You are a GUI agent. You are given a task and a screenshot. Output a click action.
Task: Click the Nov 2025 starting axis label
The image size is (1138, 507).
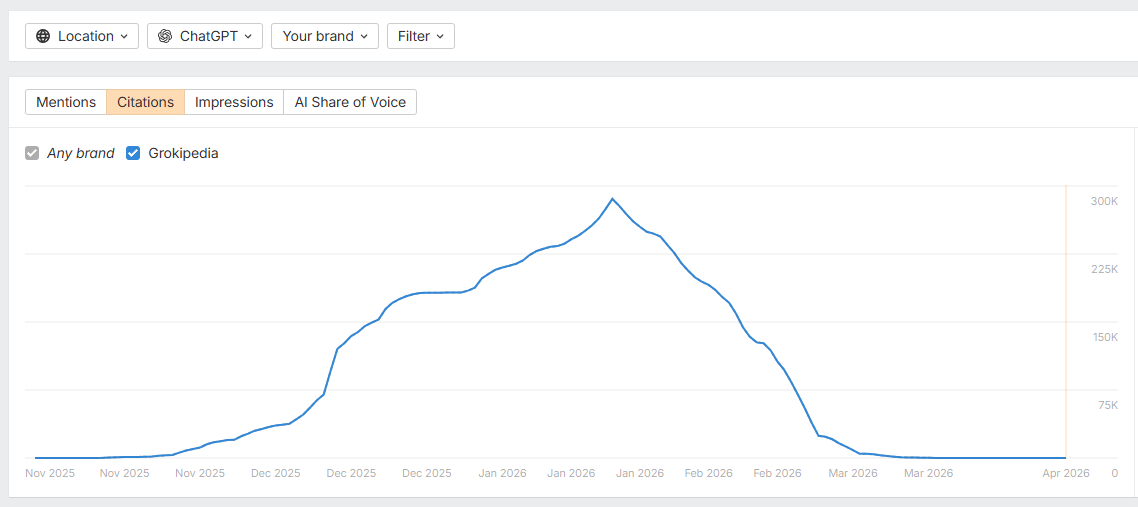(50, 473)
